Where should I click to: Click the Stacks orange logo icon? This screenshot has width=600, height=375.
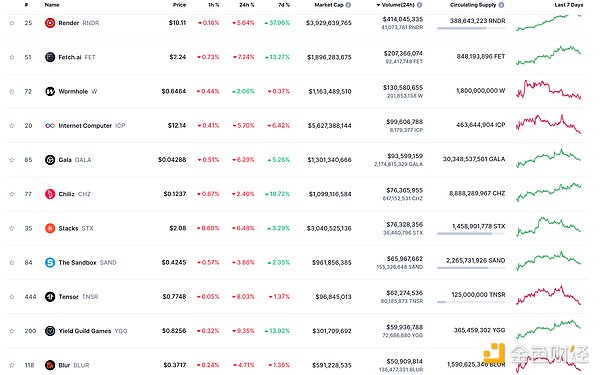point(50,228)
